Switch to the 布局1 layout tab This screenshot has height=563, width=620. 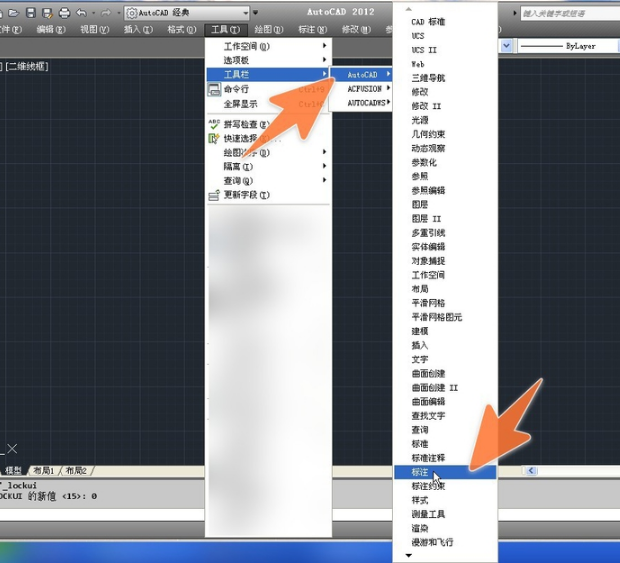pyautogui.click(x=44, y=470)
